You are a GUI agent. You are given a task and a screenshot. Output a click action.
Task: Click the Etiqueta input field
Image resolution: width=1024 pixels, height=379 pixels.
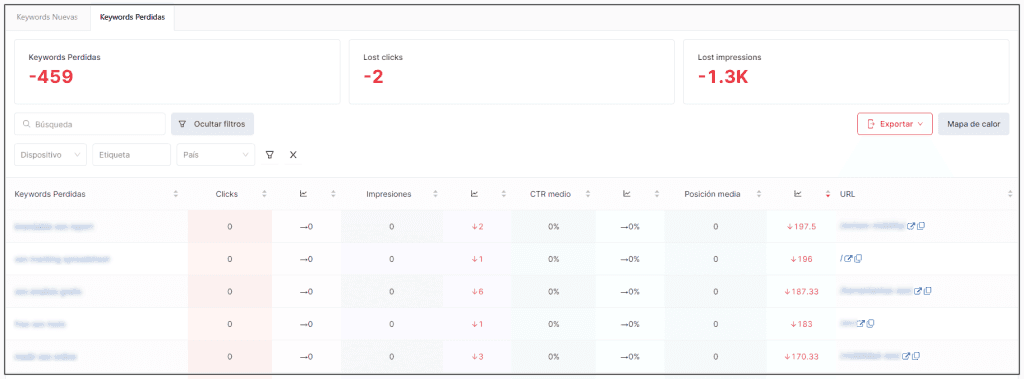tap(131, 155)
